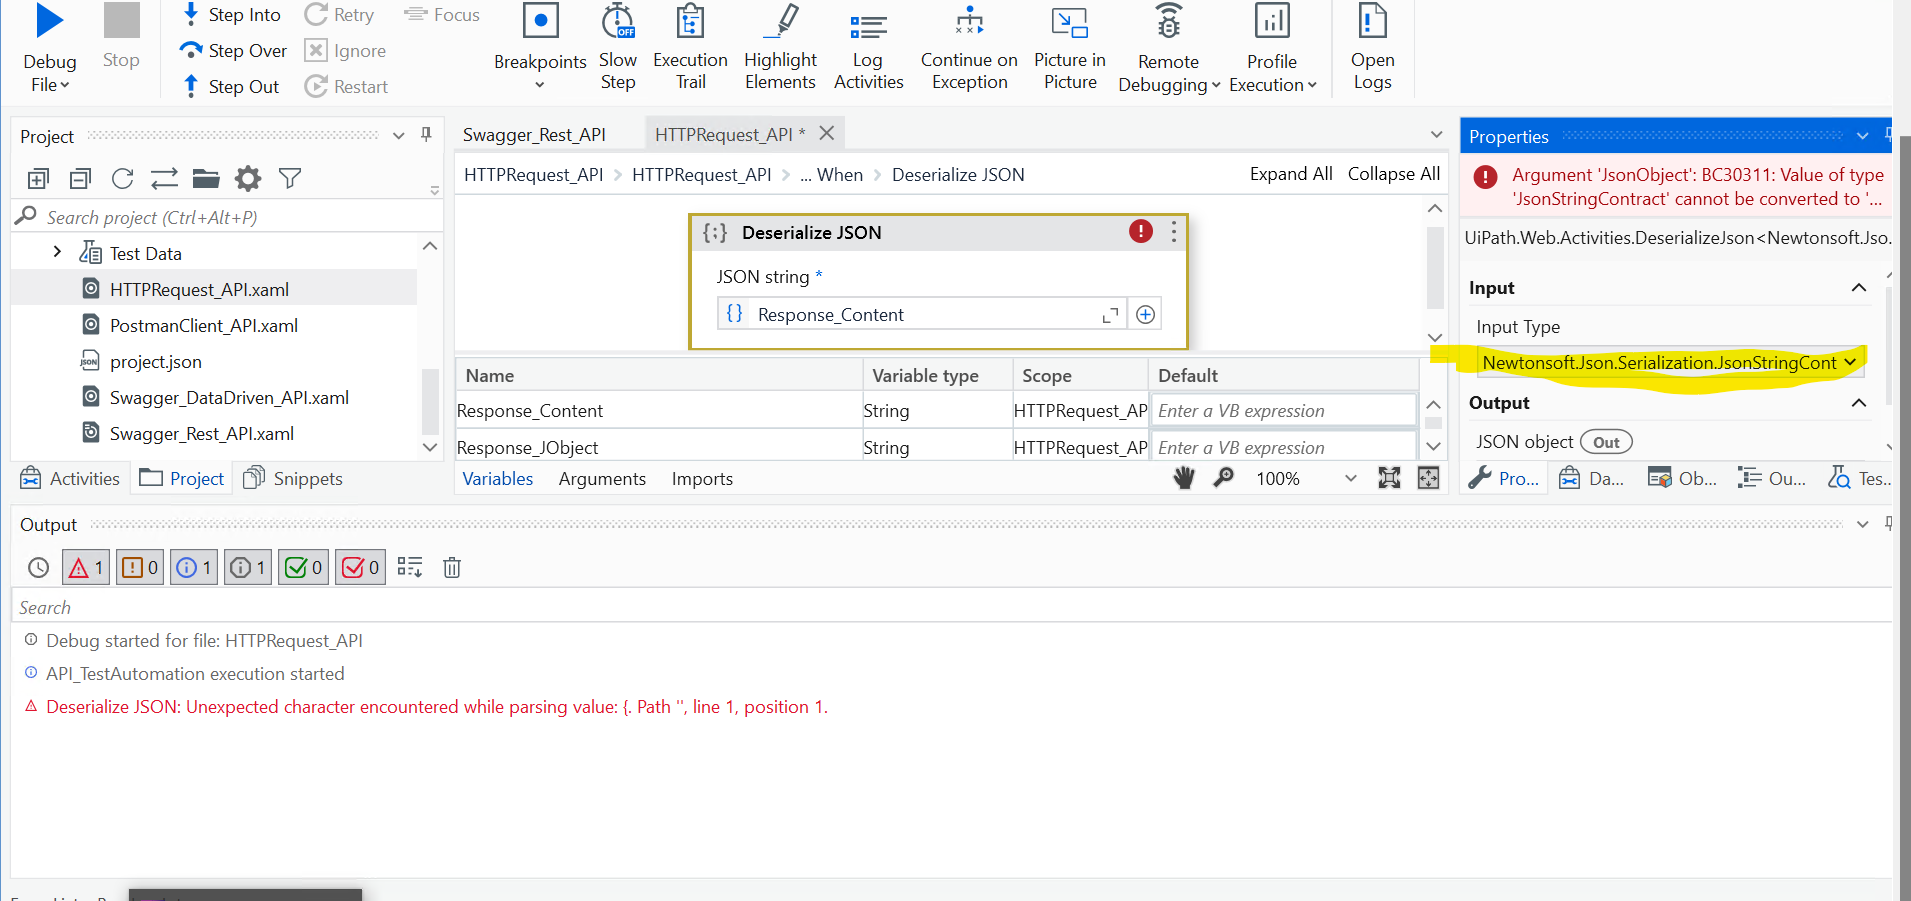Viewport: 1911px width, 901px height.
Task: Activate the Magnifier zoom tool in designer
Action: (1224, 478)
